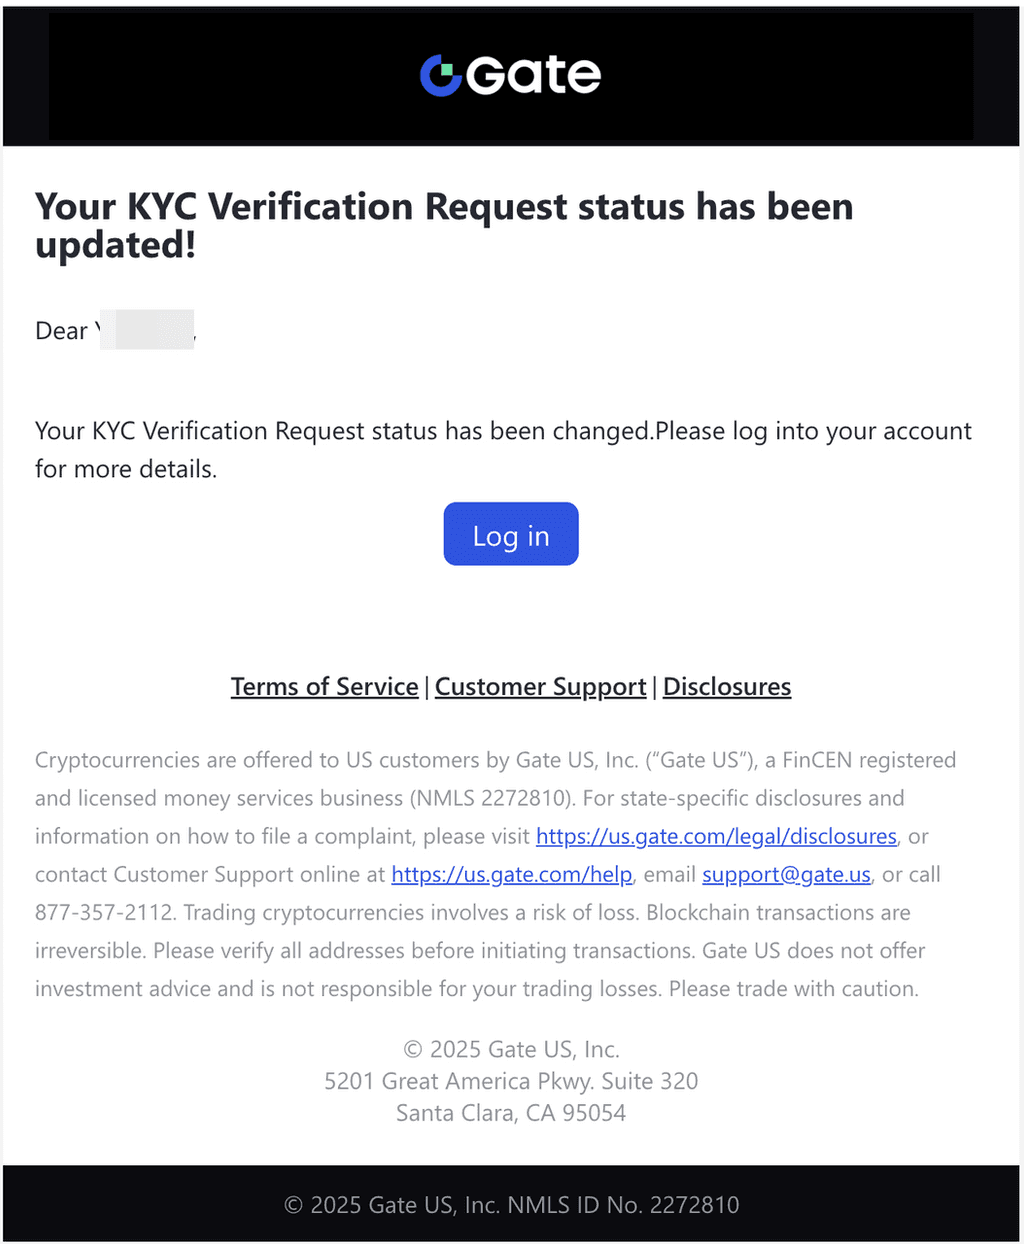The image size is (1024, 1244).
Task: Open the Terms of Service link
Action: click(324, 687)
